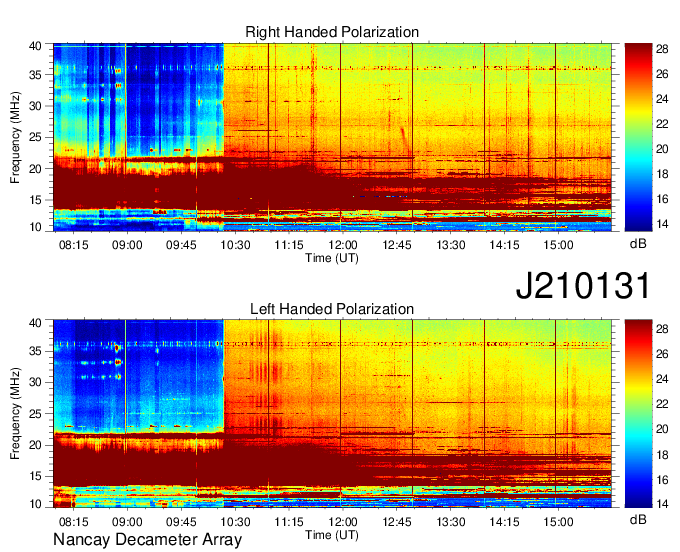The height and width of the screenshot is (552, 680).
Task: Click inside the Left Handed Polarization spectrogram
Action: (x=332, y=414)
